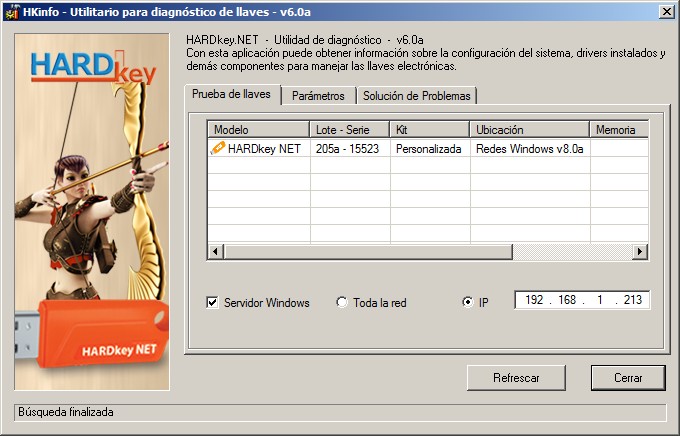Select the IP radio button
This screenshot has height=436, width=680.
tap(468, 302)
